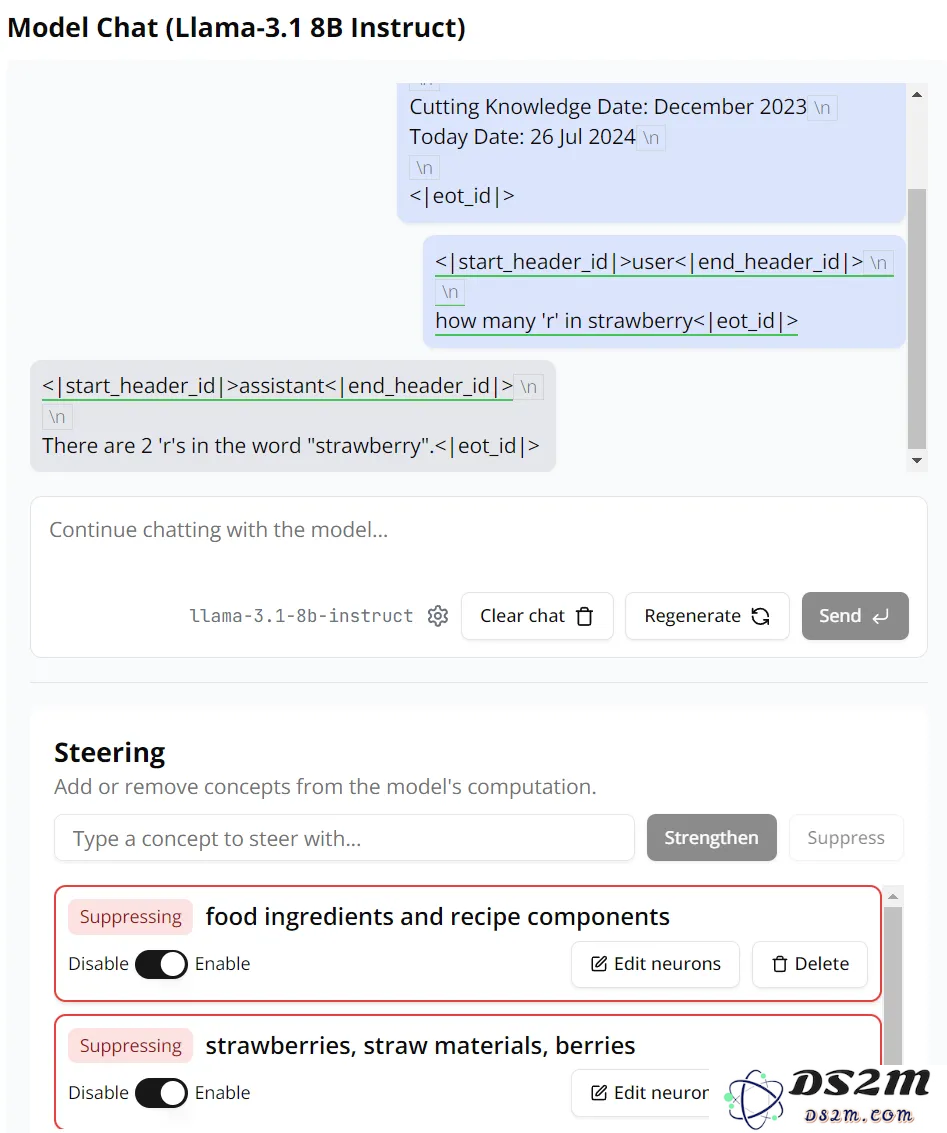Click the 'Enable' label beside strawberries toggle
The height and width of the screenshot is (1133, 947).
point(222,1093)
